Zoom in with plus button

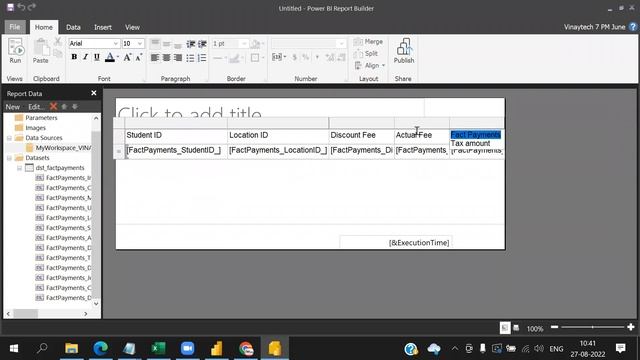[631, 327]
